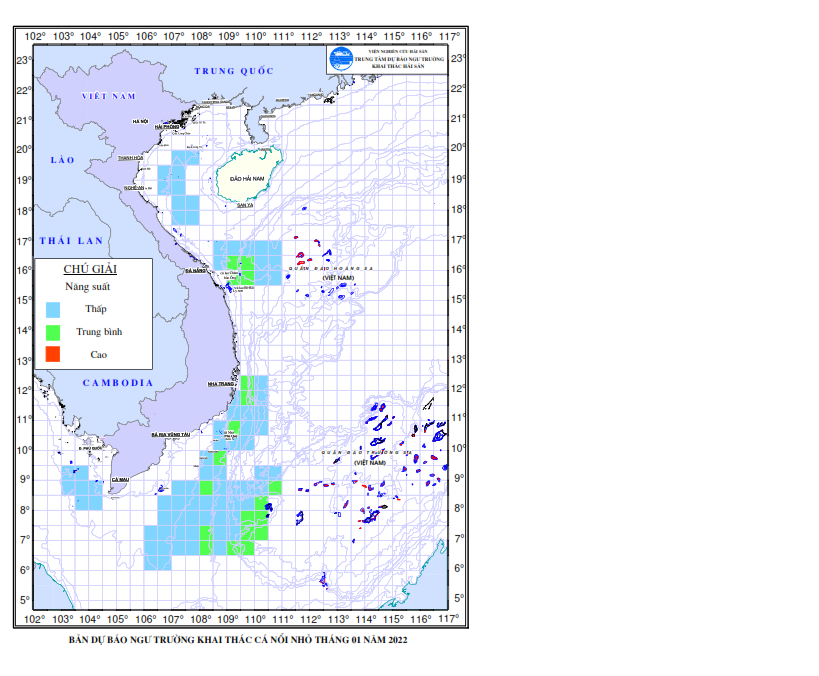819x676 pixels.
Task: Click (VIỆT NAM) under the Hoàng Sa label
Action: (338, 278)
